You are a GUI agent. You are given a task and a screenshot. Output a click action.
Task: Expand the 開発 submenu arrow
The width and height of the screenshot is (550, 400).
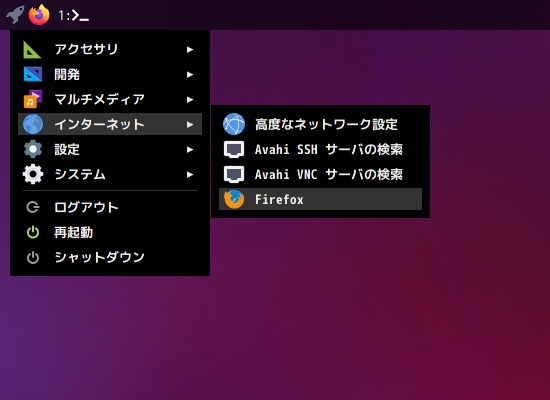click(x=190, y=74)
